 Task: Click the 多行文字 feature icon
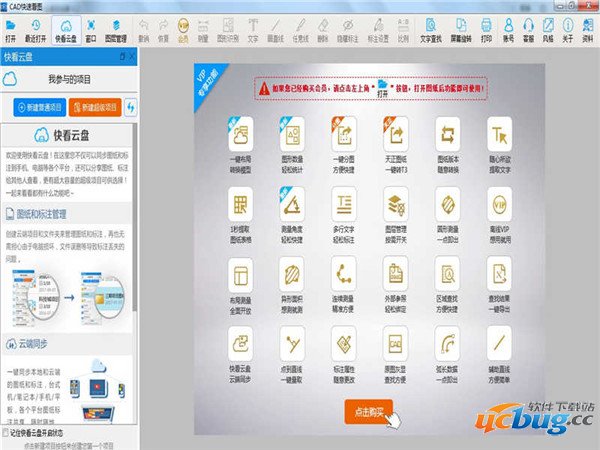[344, 204]
